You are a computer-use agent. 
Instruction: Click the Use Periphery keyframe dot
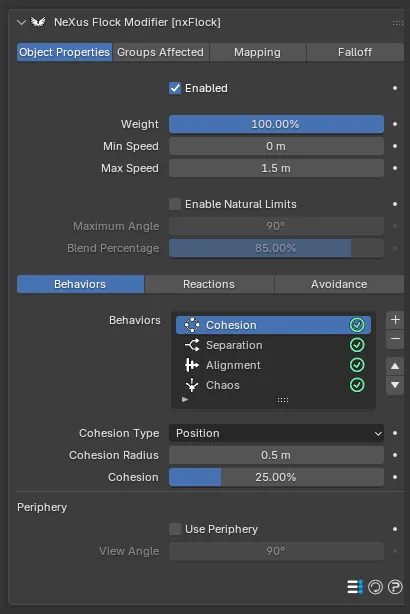[395, 529]
